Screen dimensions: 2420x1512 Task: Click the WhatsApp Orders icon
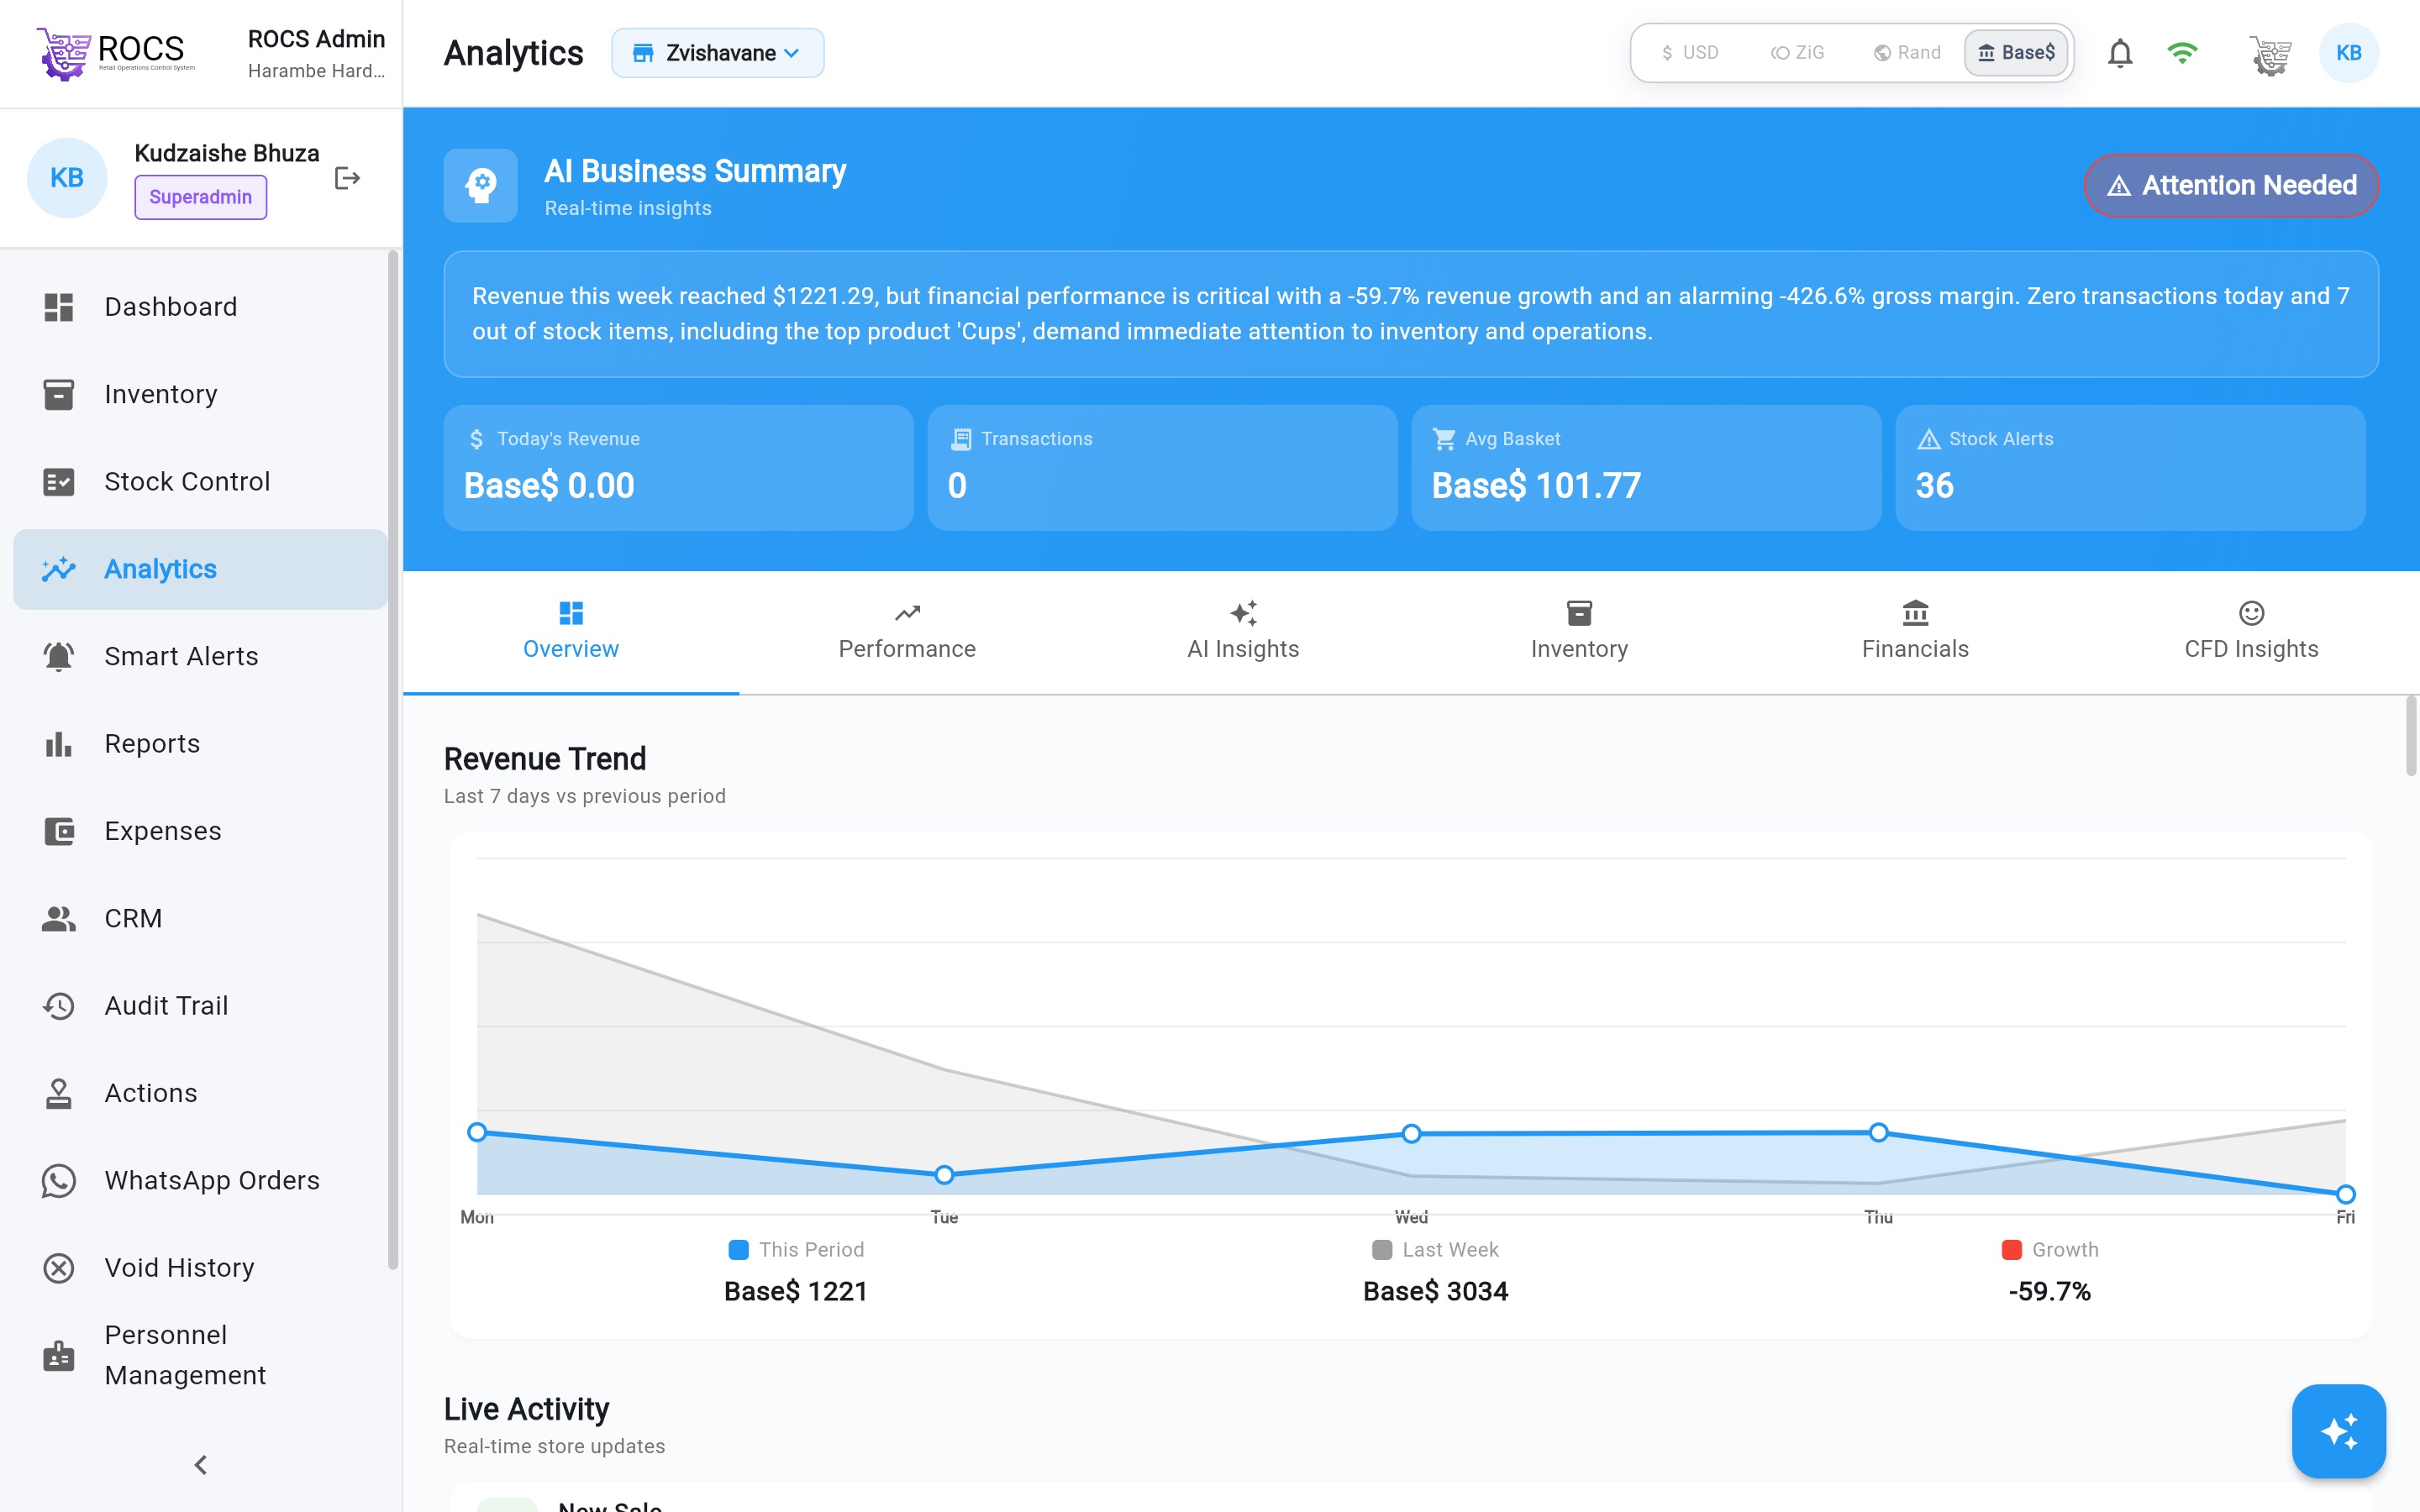(59, 1181)
